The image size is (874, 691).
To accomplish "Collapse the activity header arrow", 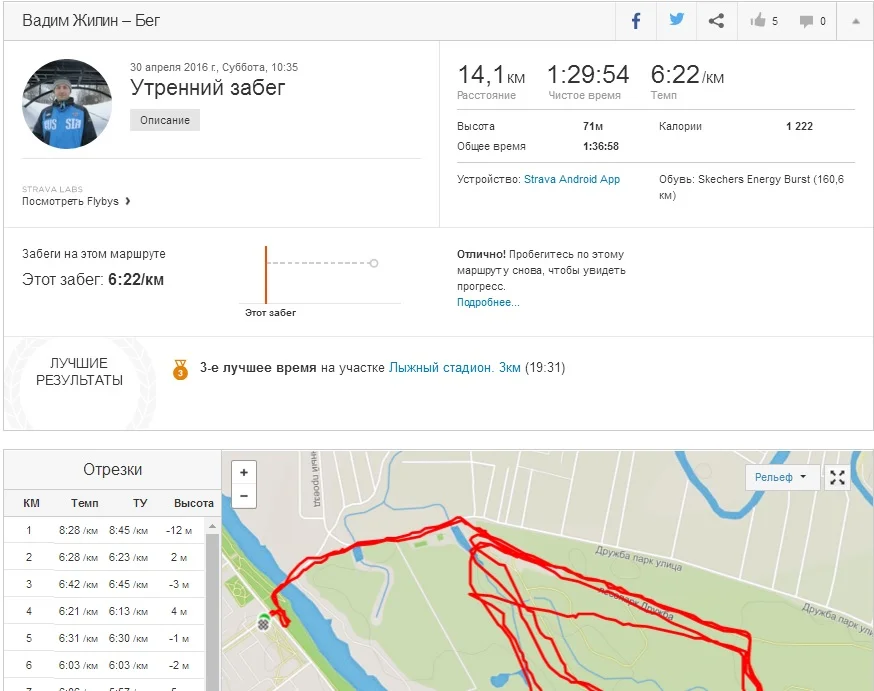I will [x=856, y=21].
